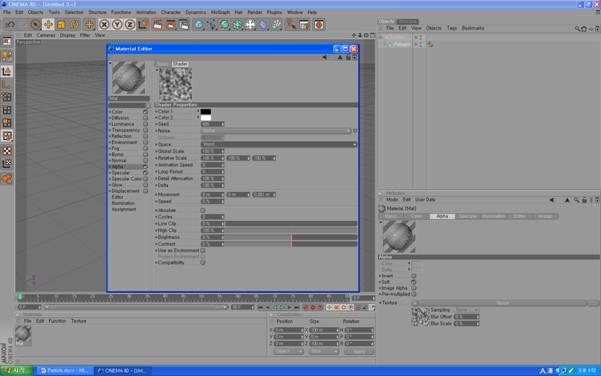Open the Noise type dropdown
601x376 pixels.
(x=276, y=131)
